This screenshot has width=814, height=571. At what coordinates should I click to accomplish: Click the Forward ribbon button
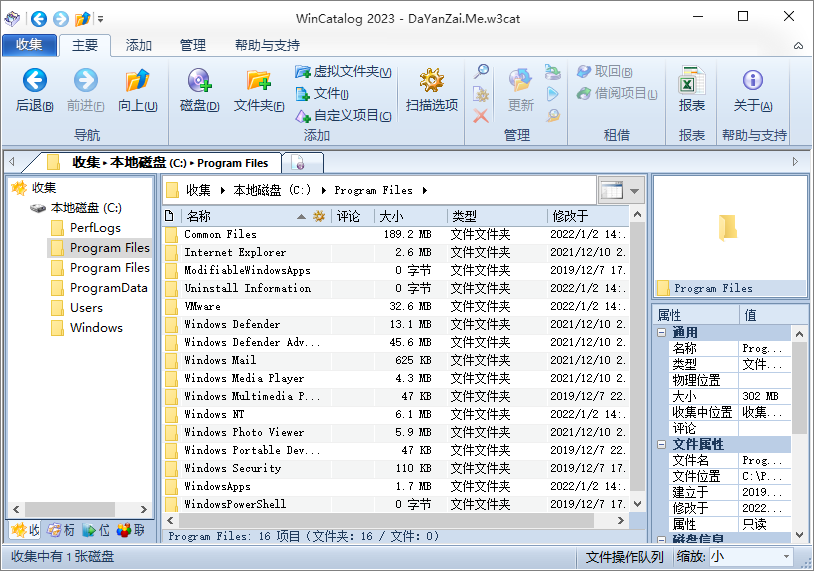(x=86, y=90)
